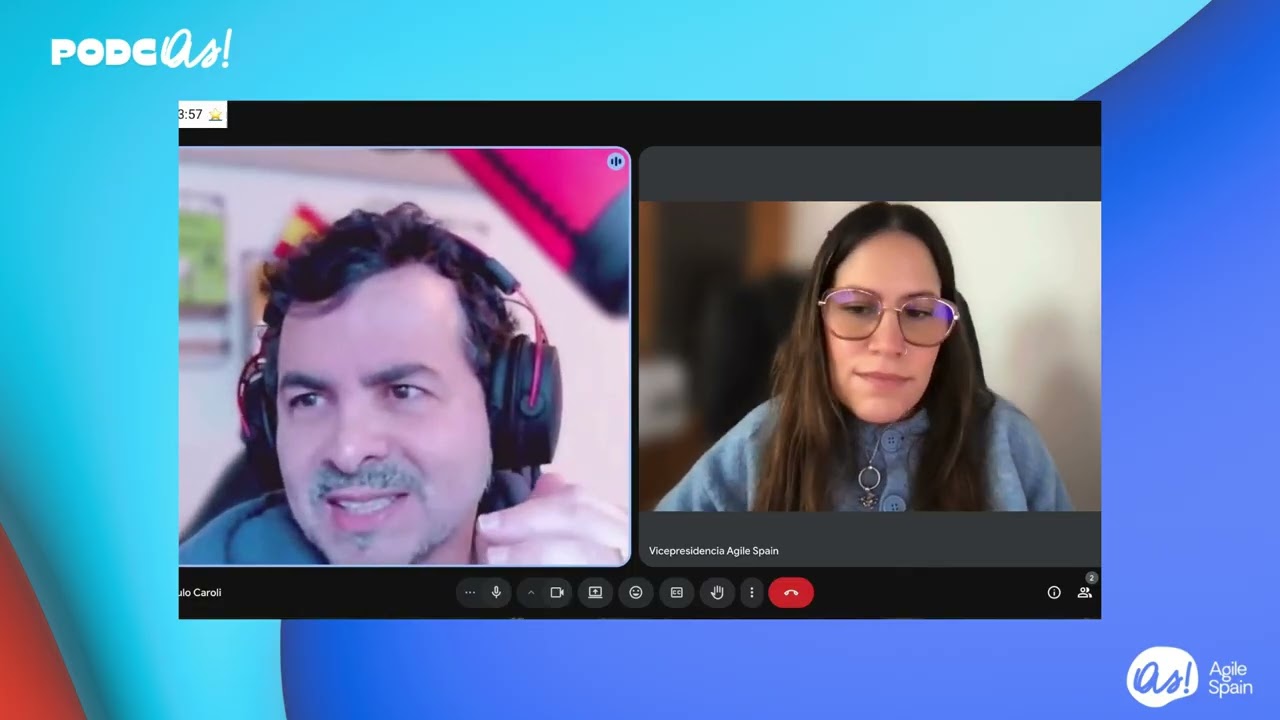This screenshot has width=1280, height=720.
Task: Open audio settings three-dot menu beside microphone
Action: coord(470,593)
